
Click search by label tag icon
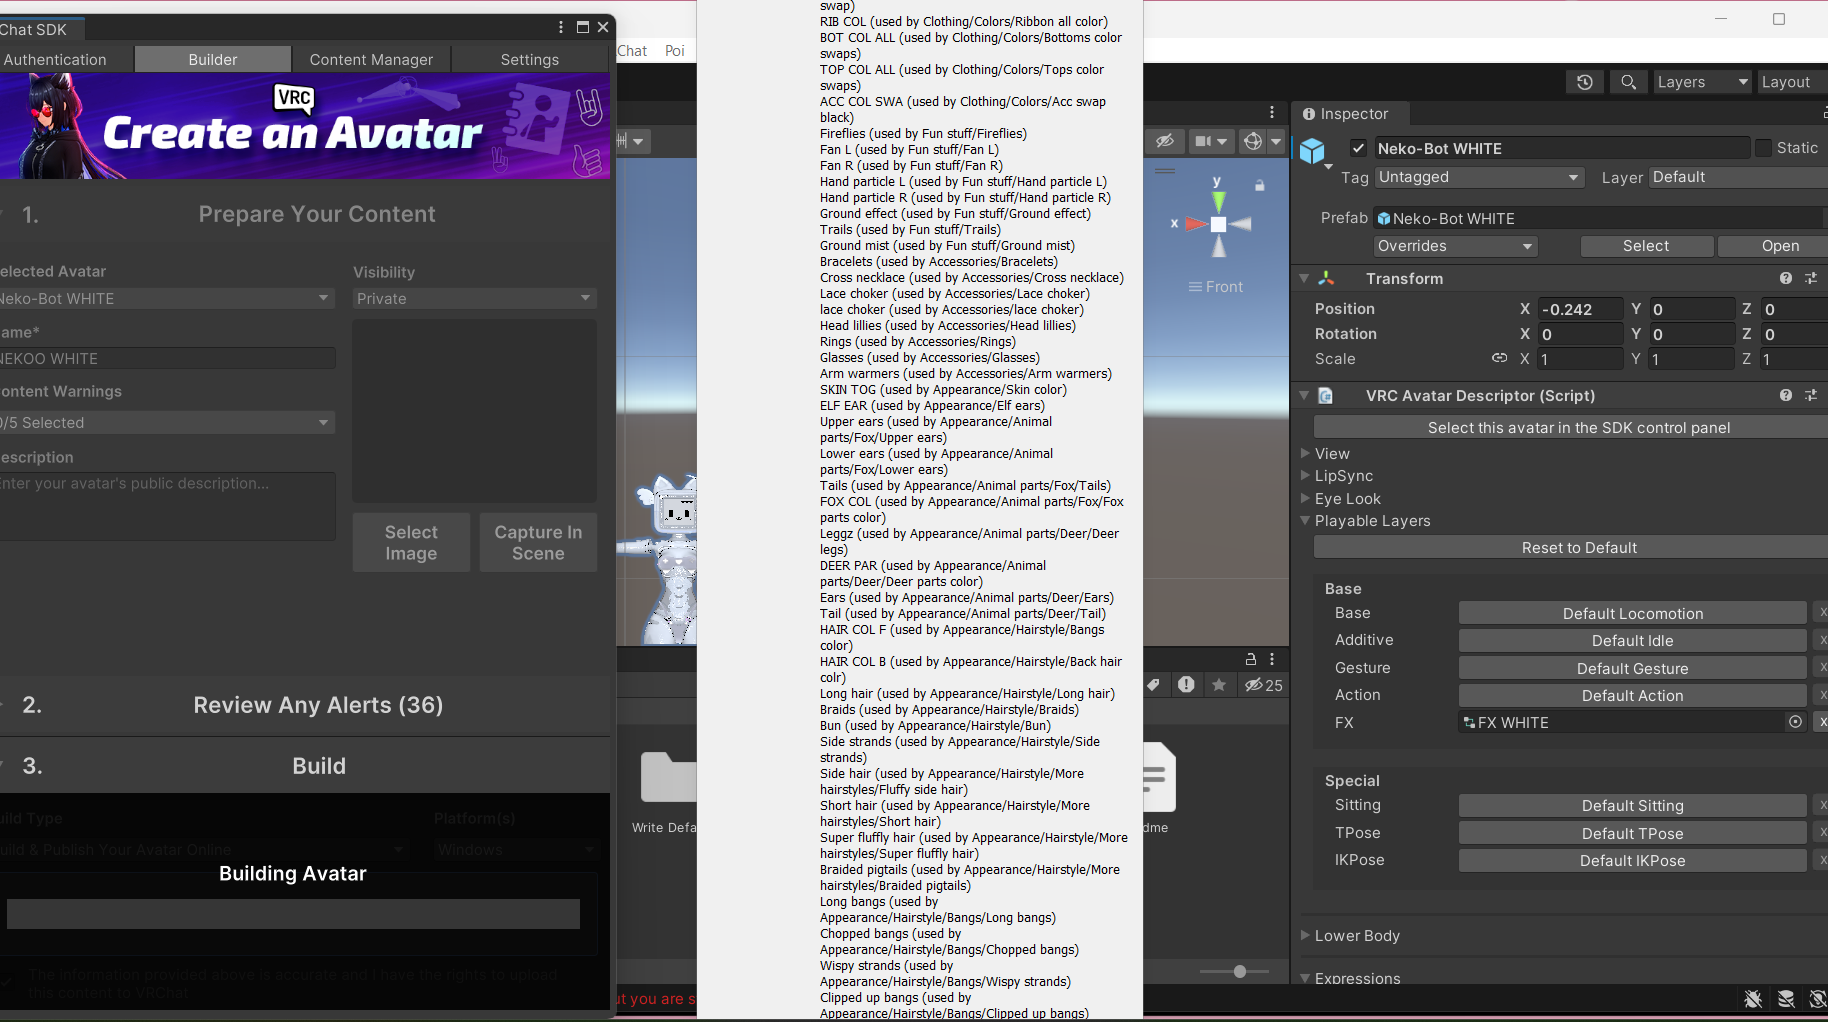pos(1153,685)
